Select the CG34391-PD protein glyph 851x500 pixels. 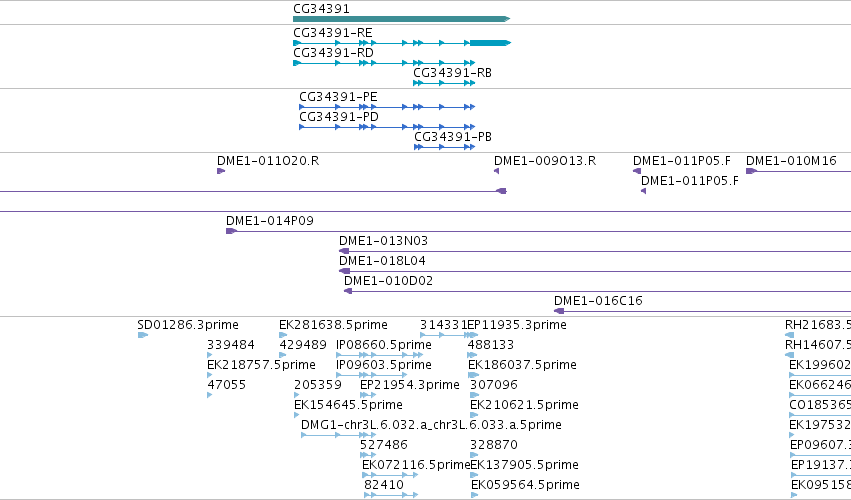pyautogui.click(x=387, y=127)
